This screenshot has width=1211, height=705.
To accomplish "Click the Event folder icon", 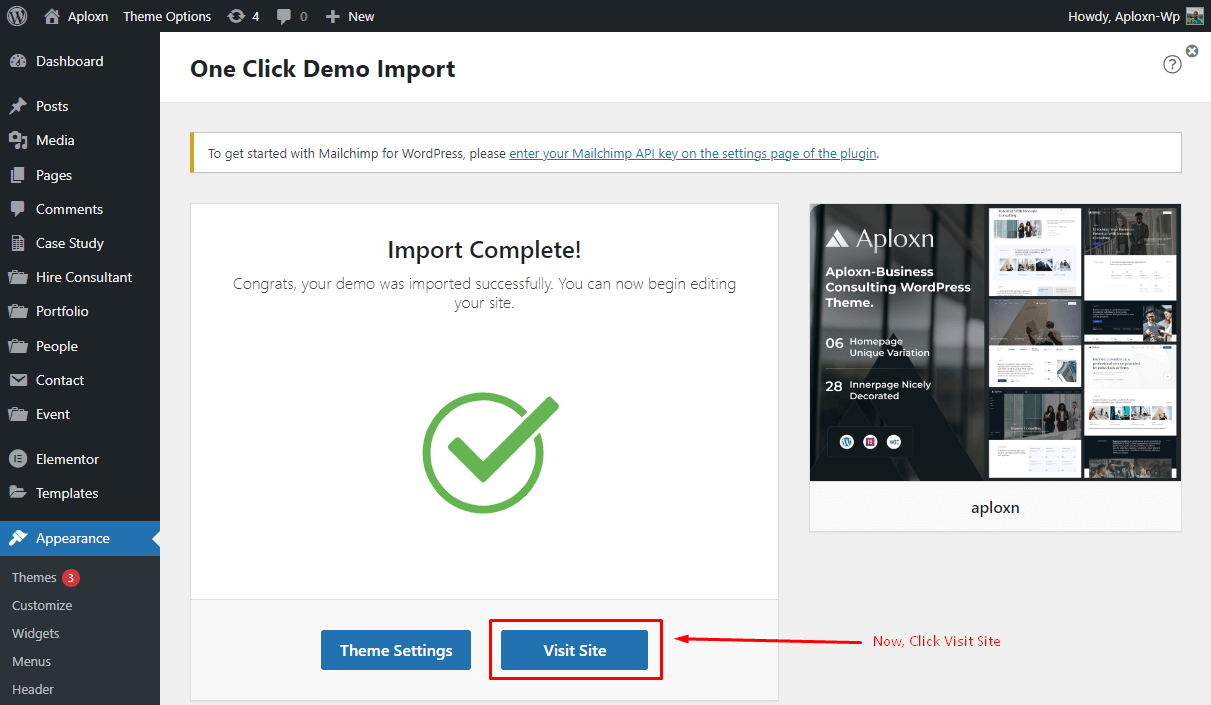I will [18, 414].
